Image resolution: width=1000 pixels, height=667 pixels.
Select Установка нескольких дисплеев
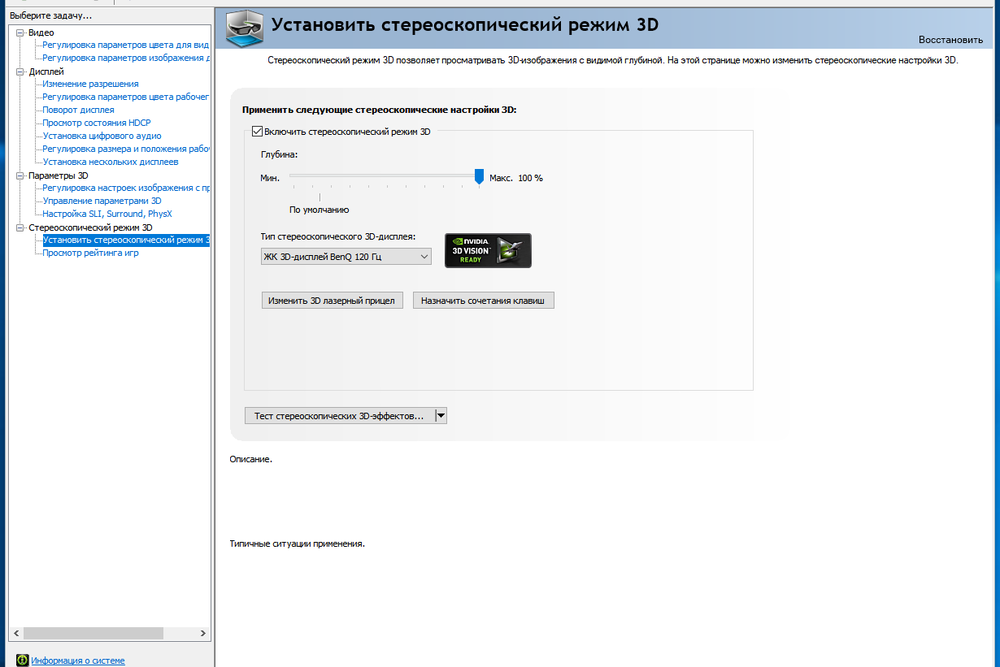(110, 162)
